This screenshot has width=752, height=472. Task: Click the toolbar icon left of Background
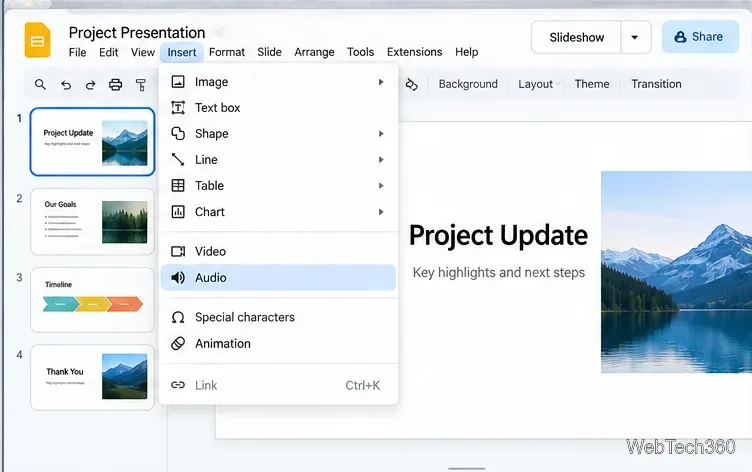coord(411,84)
